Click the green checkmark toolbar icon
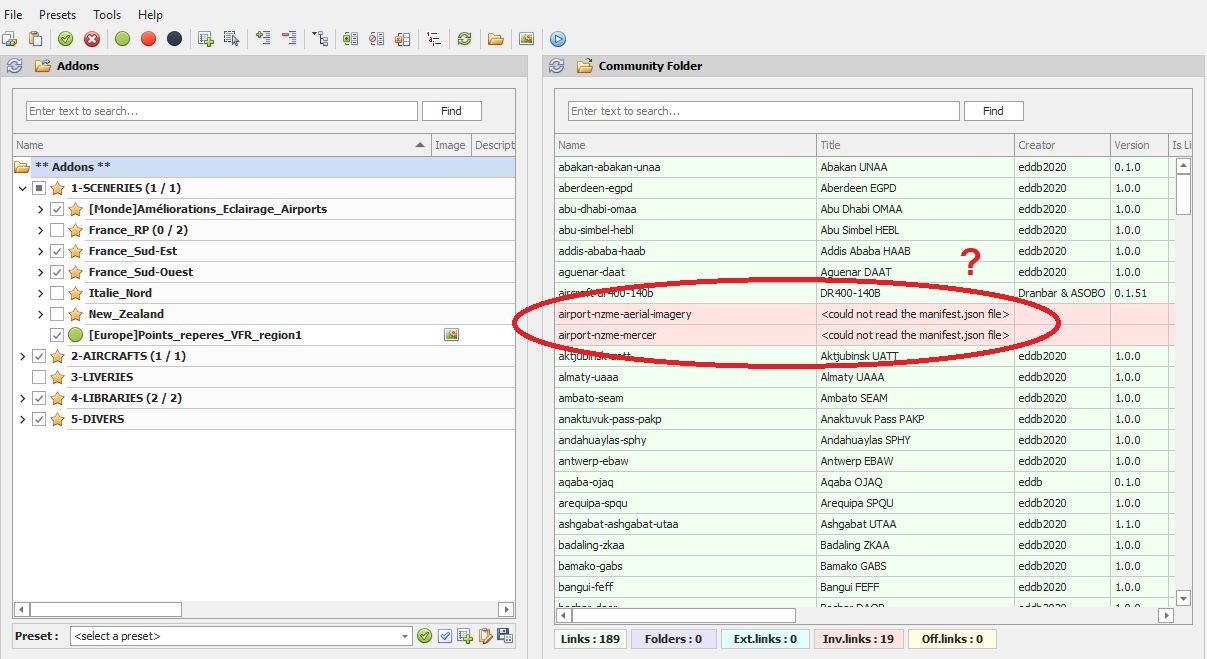This screenshot has height=659, width=1207. click(x=65, y=39)
